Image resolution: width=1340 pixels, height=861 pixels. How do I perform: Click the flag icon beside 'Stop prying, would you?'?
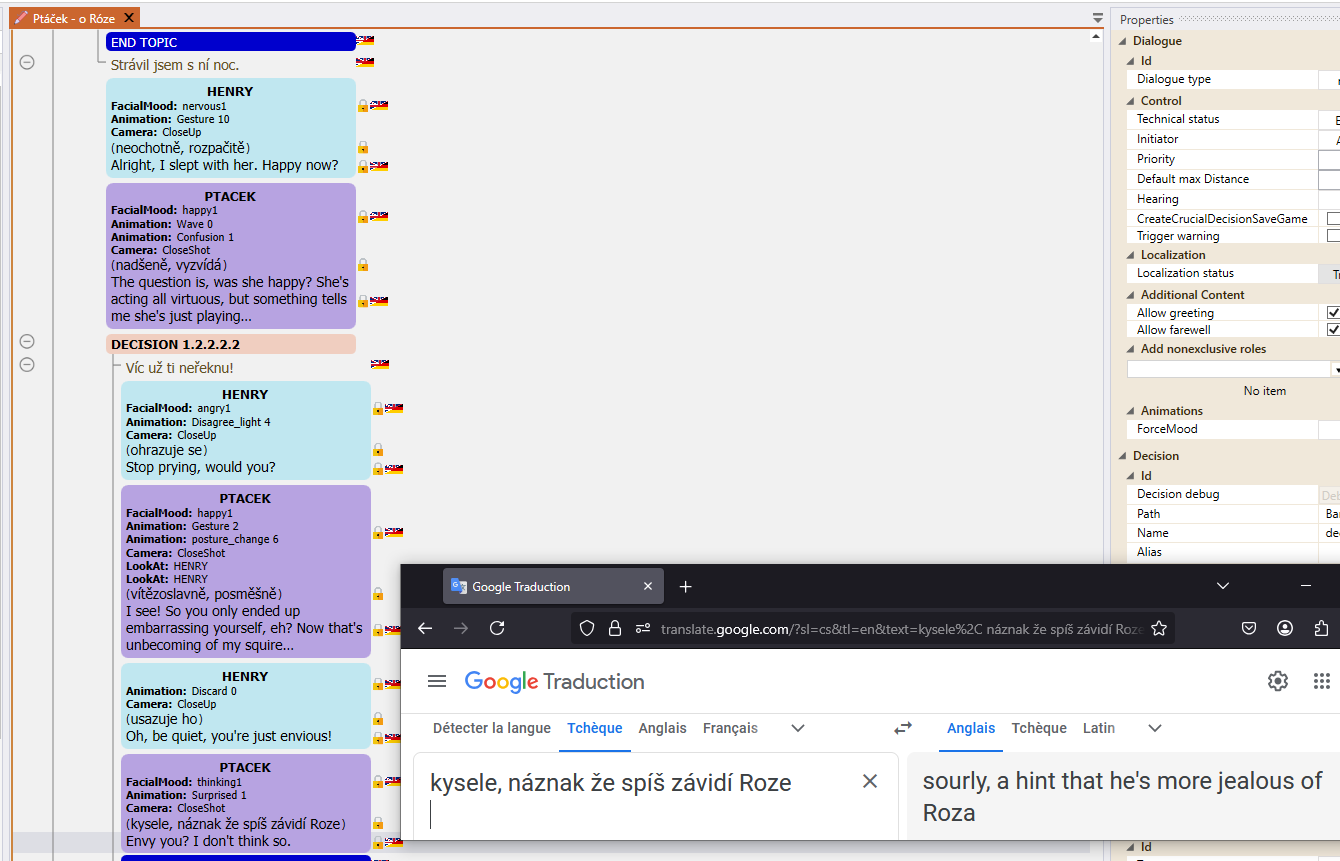(394, 468)
